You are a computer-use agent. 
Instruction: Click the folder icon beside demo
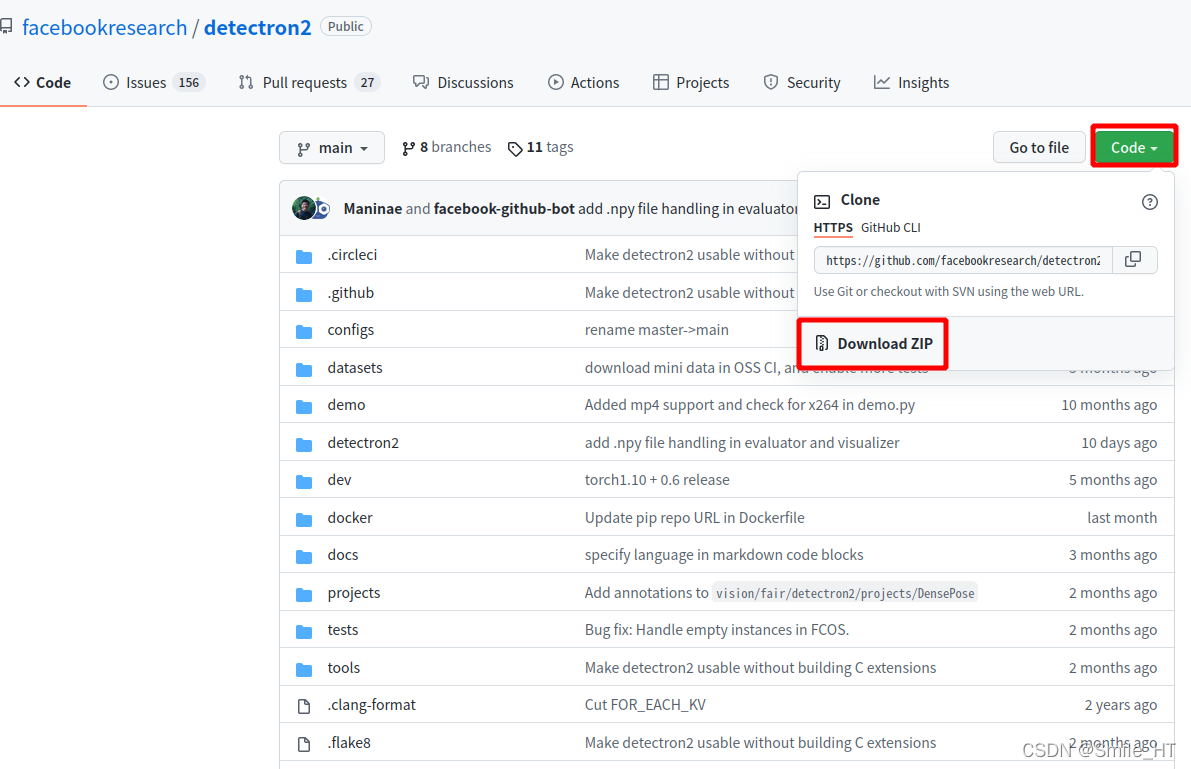tap(304, 407)
